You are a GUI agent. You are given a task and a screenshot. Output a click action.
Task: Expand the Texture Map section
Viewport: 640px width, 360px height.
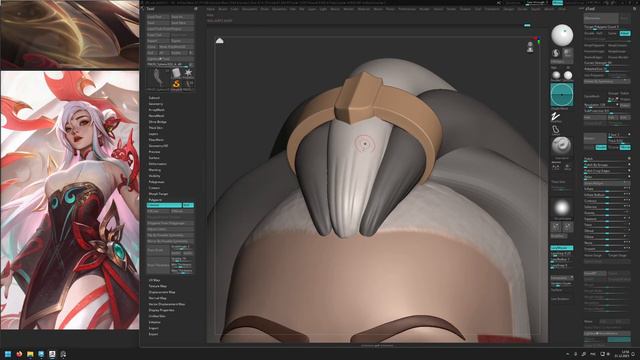click(158, 286)
